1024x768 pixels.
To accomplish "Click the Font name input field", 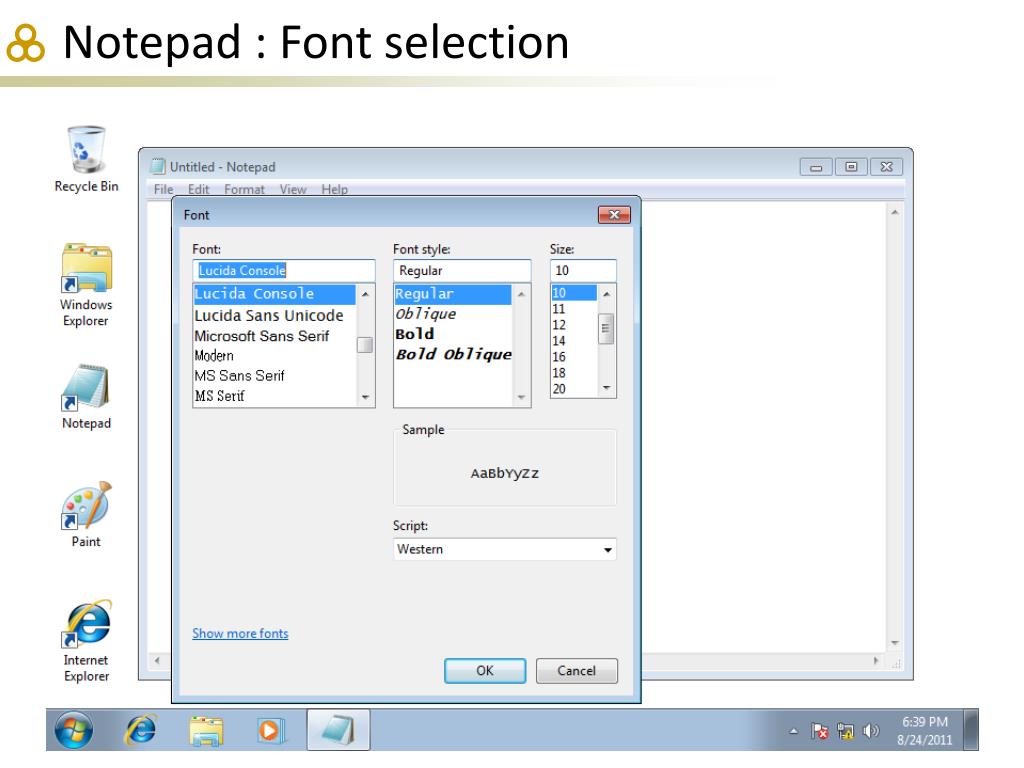I will click(x=284, y=270).
